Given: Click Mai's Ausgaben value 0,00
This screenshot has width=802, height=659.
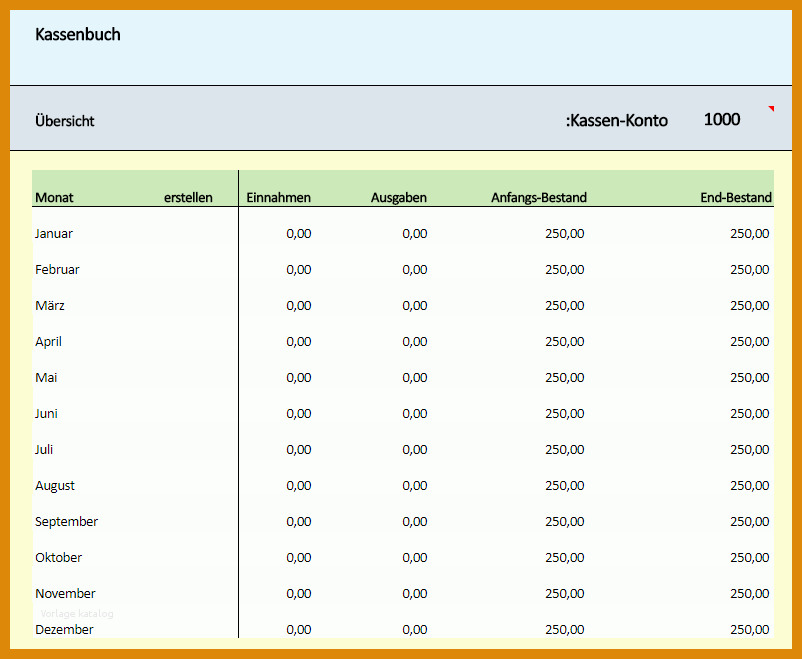Looking at the screenshot, I should 415,378.
